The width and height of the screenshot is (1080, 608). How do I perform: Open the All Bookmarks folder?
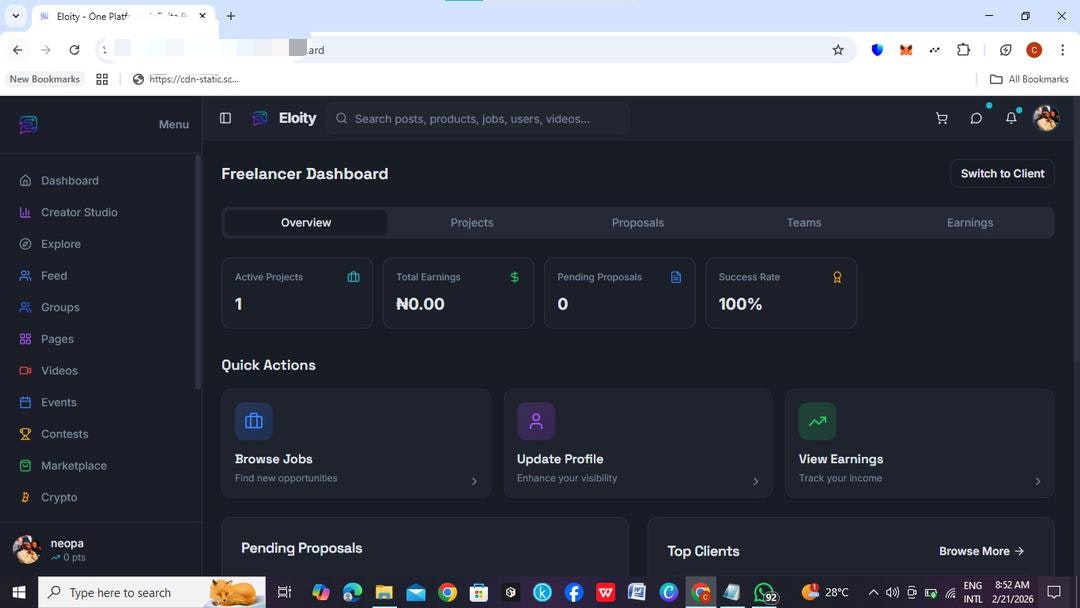click(1029, 79)
